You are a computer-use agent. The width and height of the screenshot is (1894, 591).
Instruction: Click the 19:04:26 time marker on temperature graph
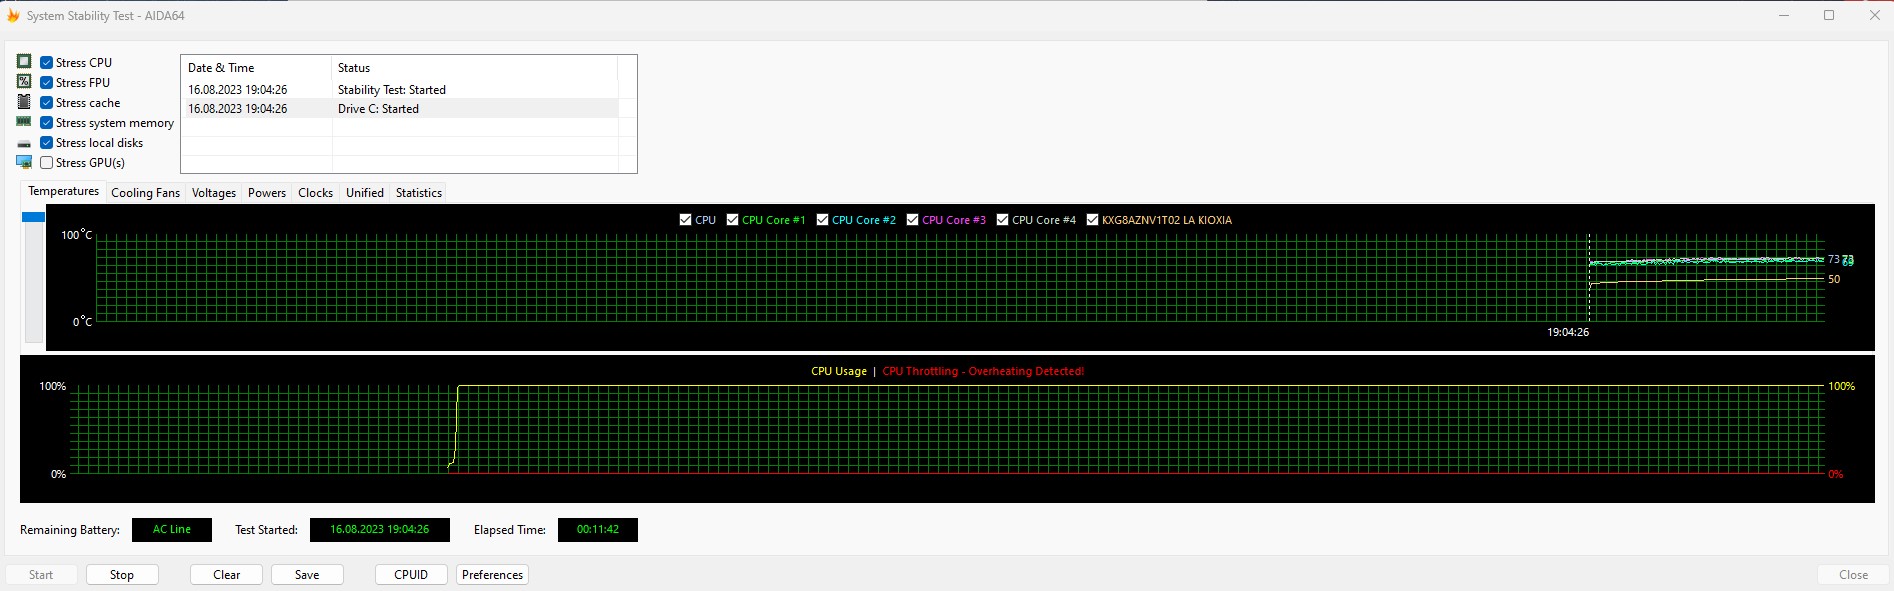tap(1568, 332)
